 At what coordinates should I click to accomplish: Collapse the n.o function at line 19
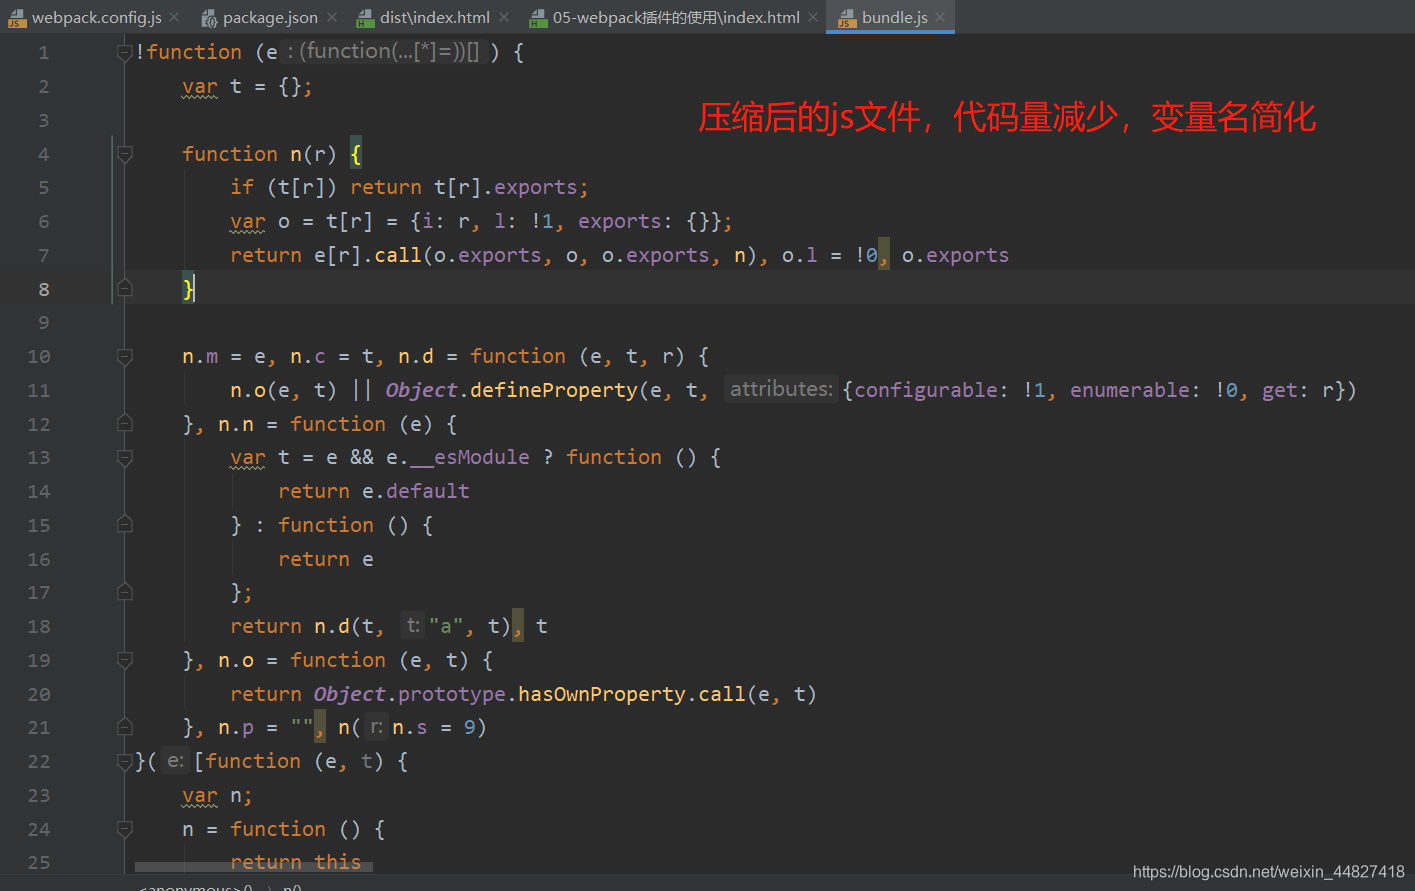click(125, 660)
